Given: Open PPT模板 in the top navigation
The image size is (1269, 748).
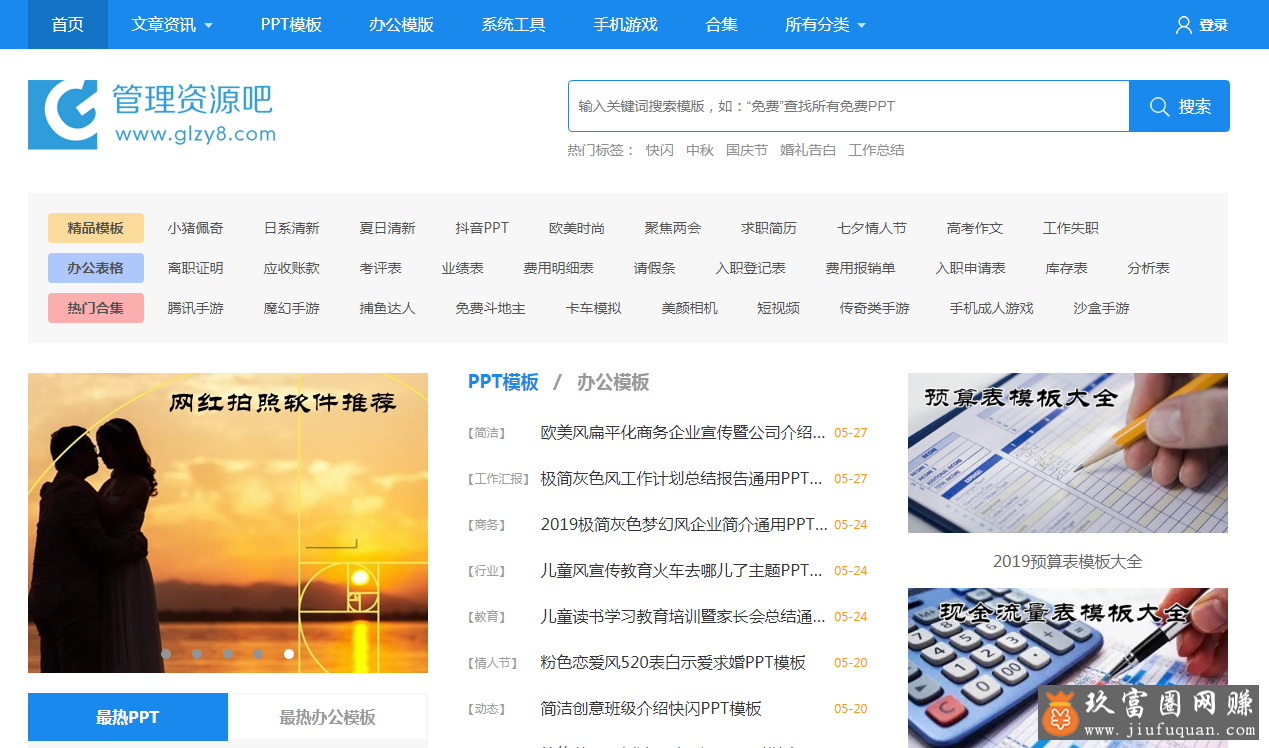Looking at the screenshot, I should (291, 25).
